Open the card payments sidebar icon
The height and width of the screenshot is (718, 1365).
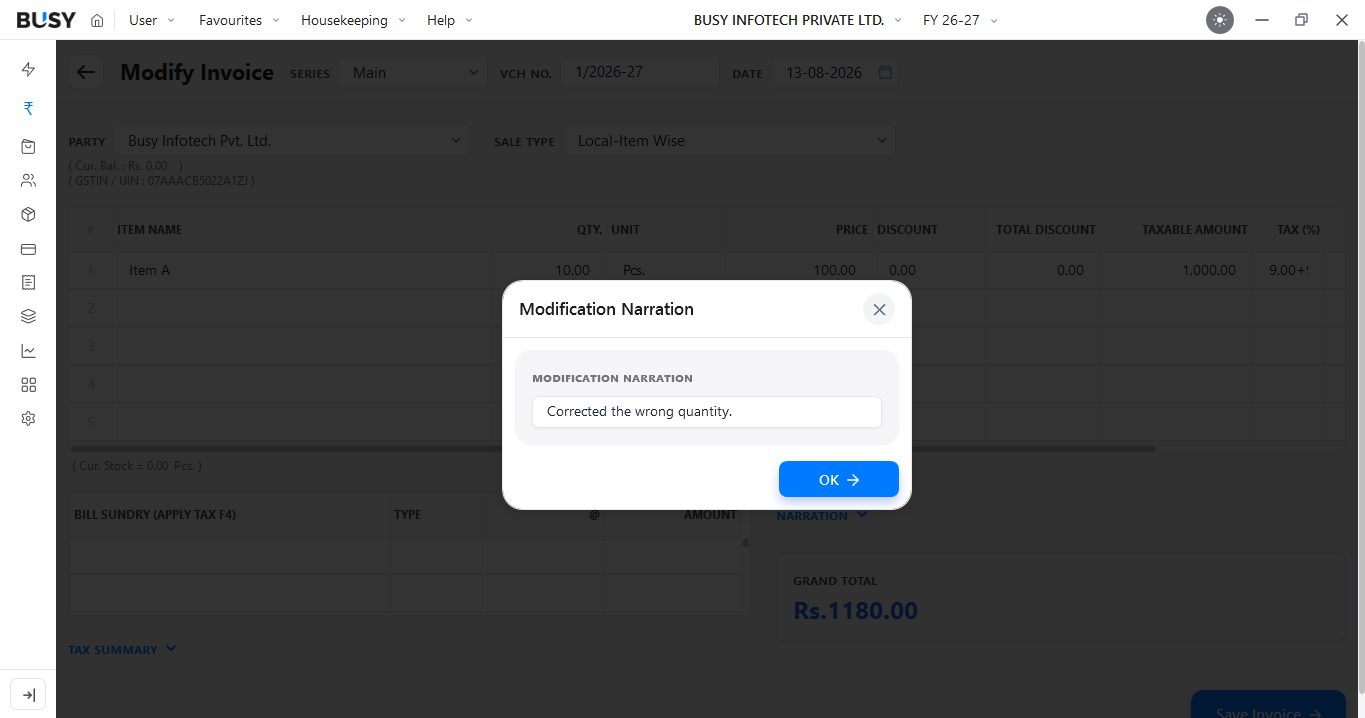click(28, 249)
